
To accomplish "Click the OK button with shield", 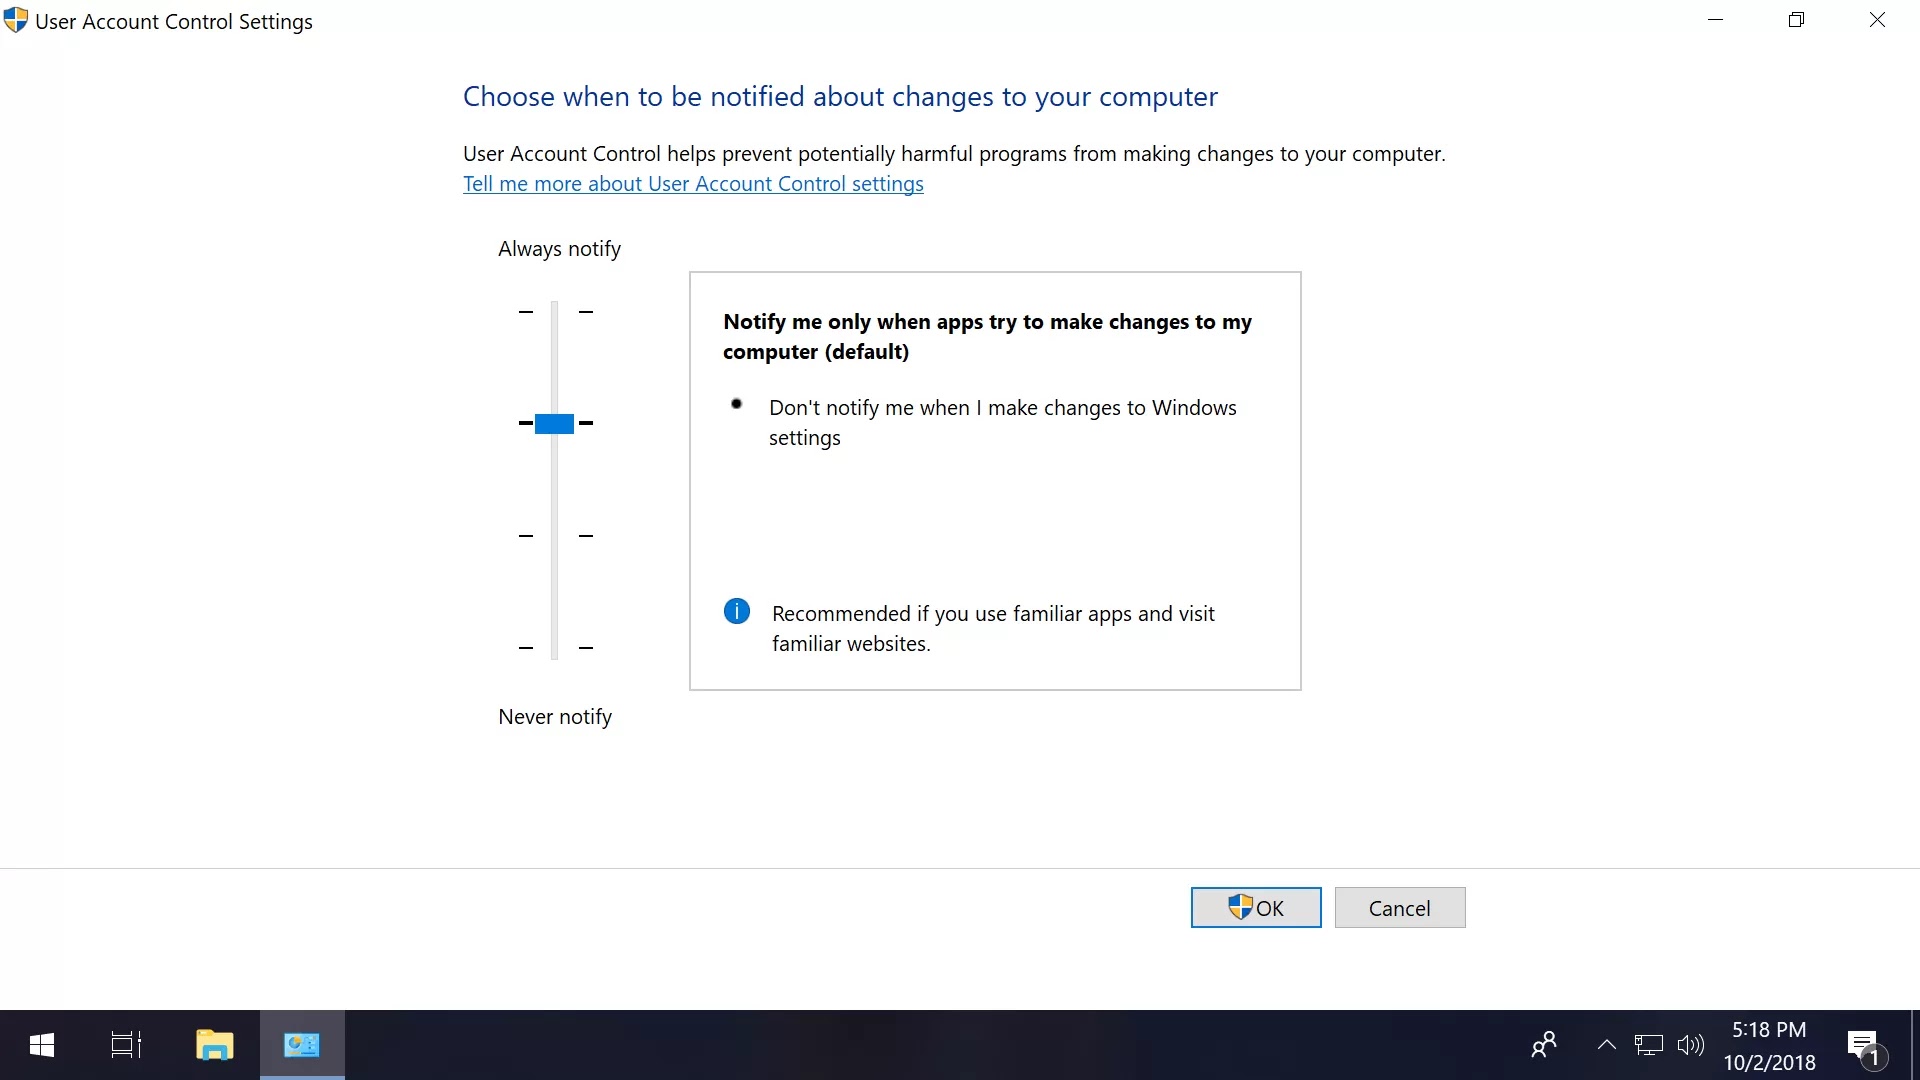I will [x=1255, y=907].
